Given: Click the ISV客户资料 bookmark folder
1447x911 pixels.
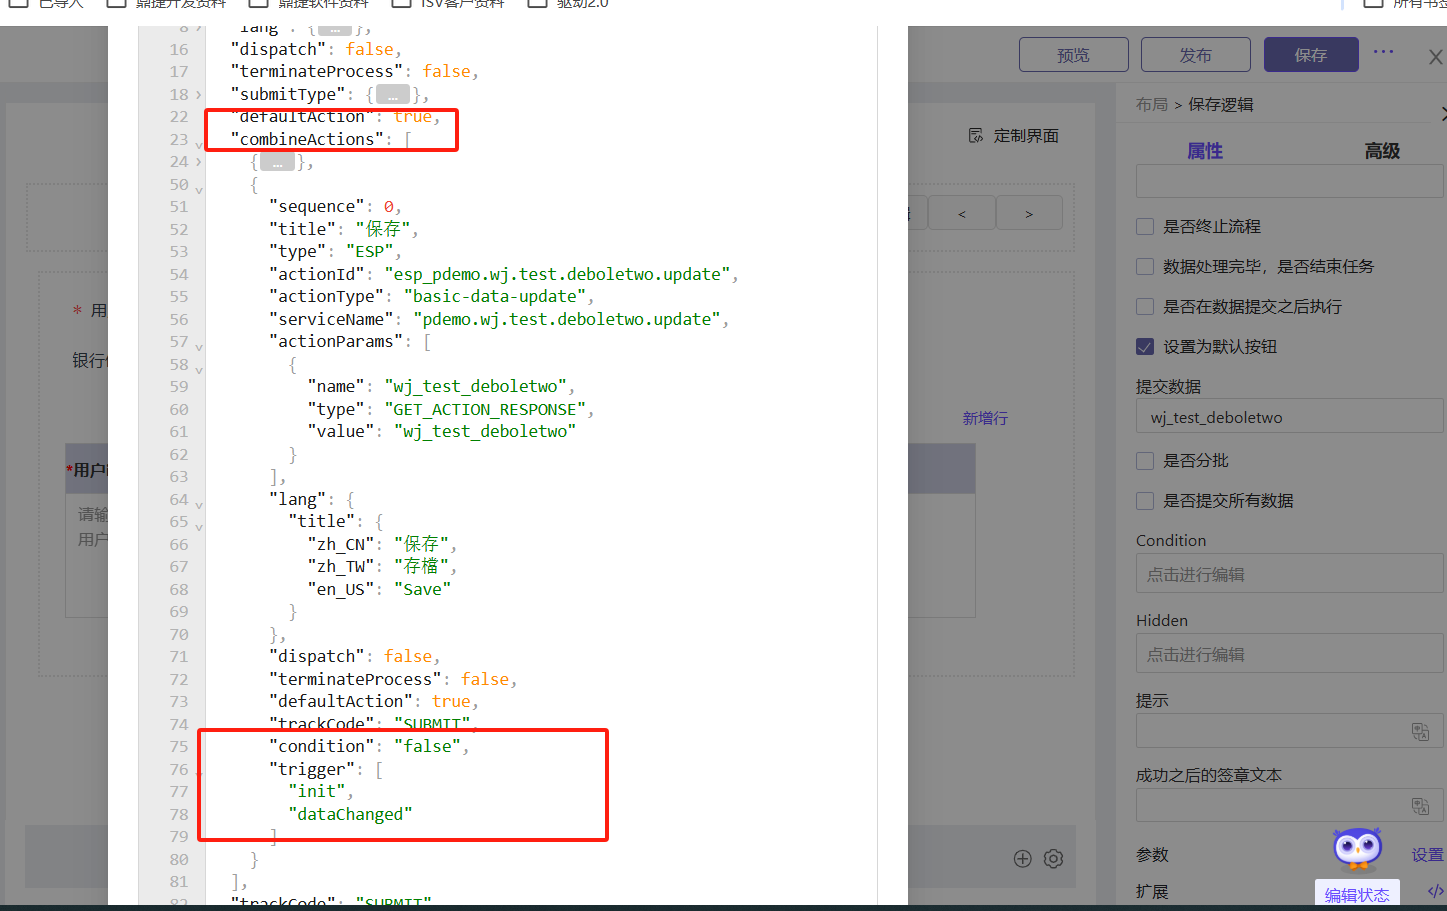Looking at the screenshot, I should [448, 3].
